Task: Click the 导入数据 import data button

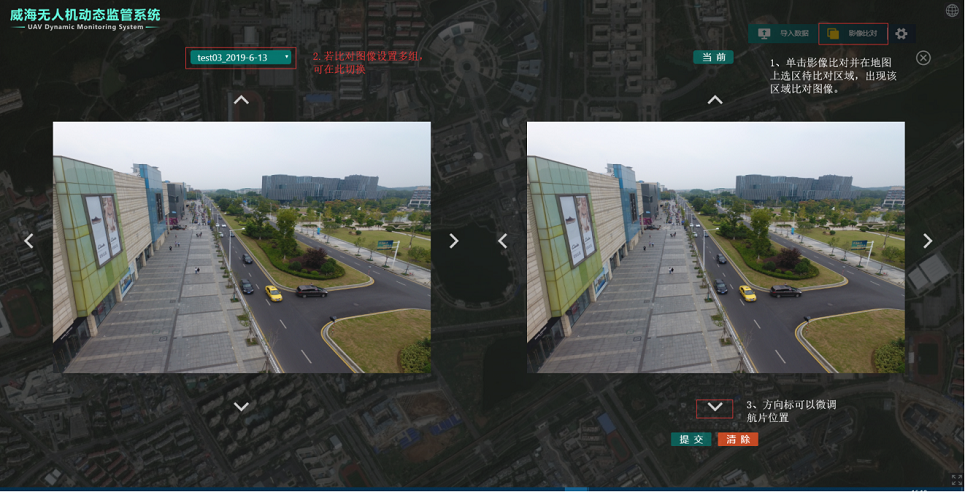Action: (x=783, y=34)
